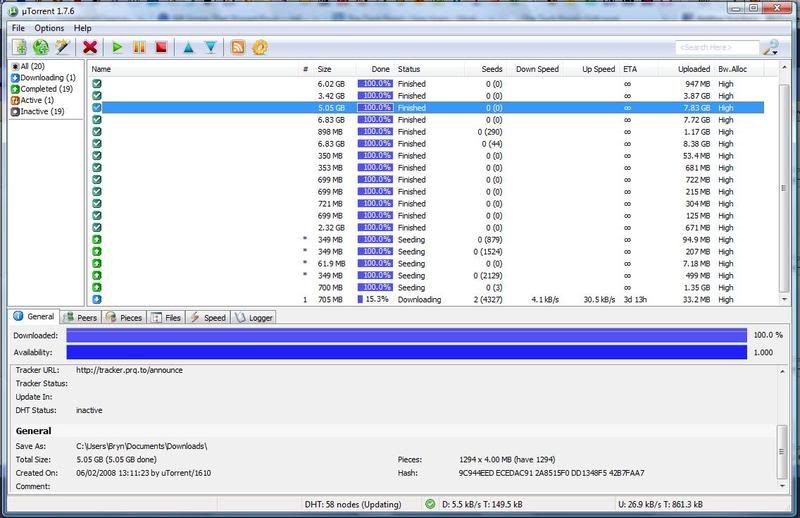Click Add Torrent from URL globe icon

pos(41,46)
